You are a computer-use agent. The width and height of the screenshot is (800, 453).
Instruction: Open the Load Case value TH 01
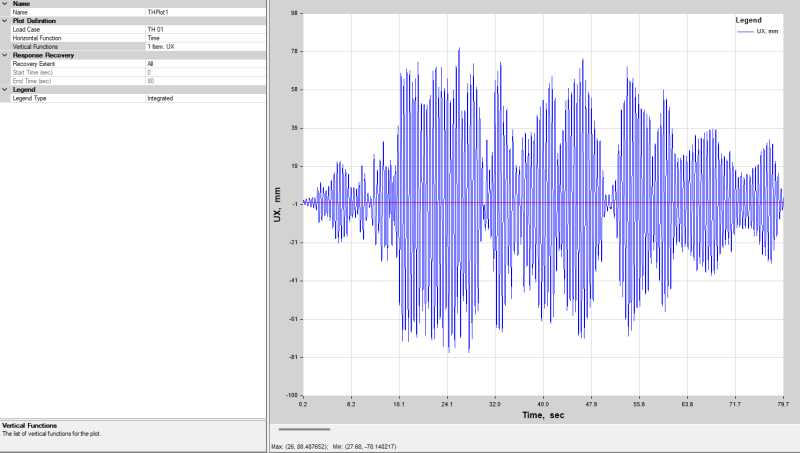(x=206, y=30)
